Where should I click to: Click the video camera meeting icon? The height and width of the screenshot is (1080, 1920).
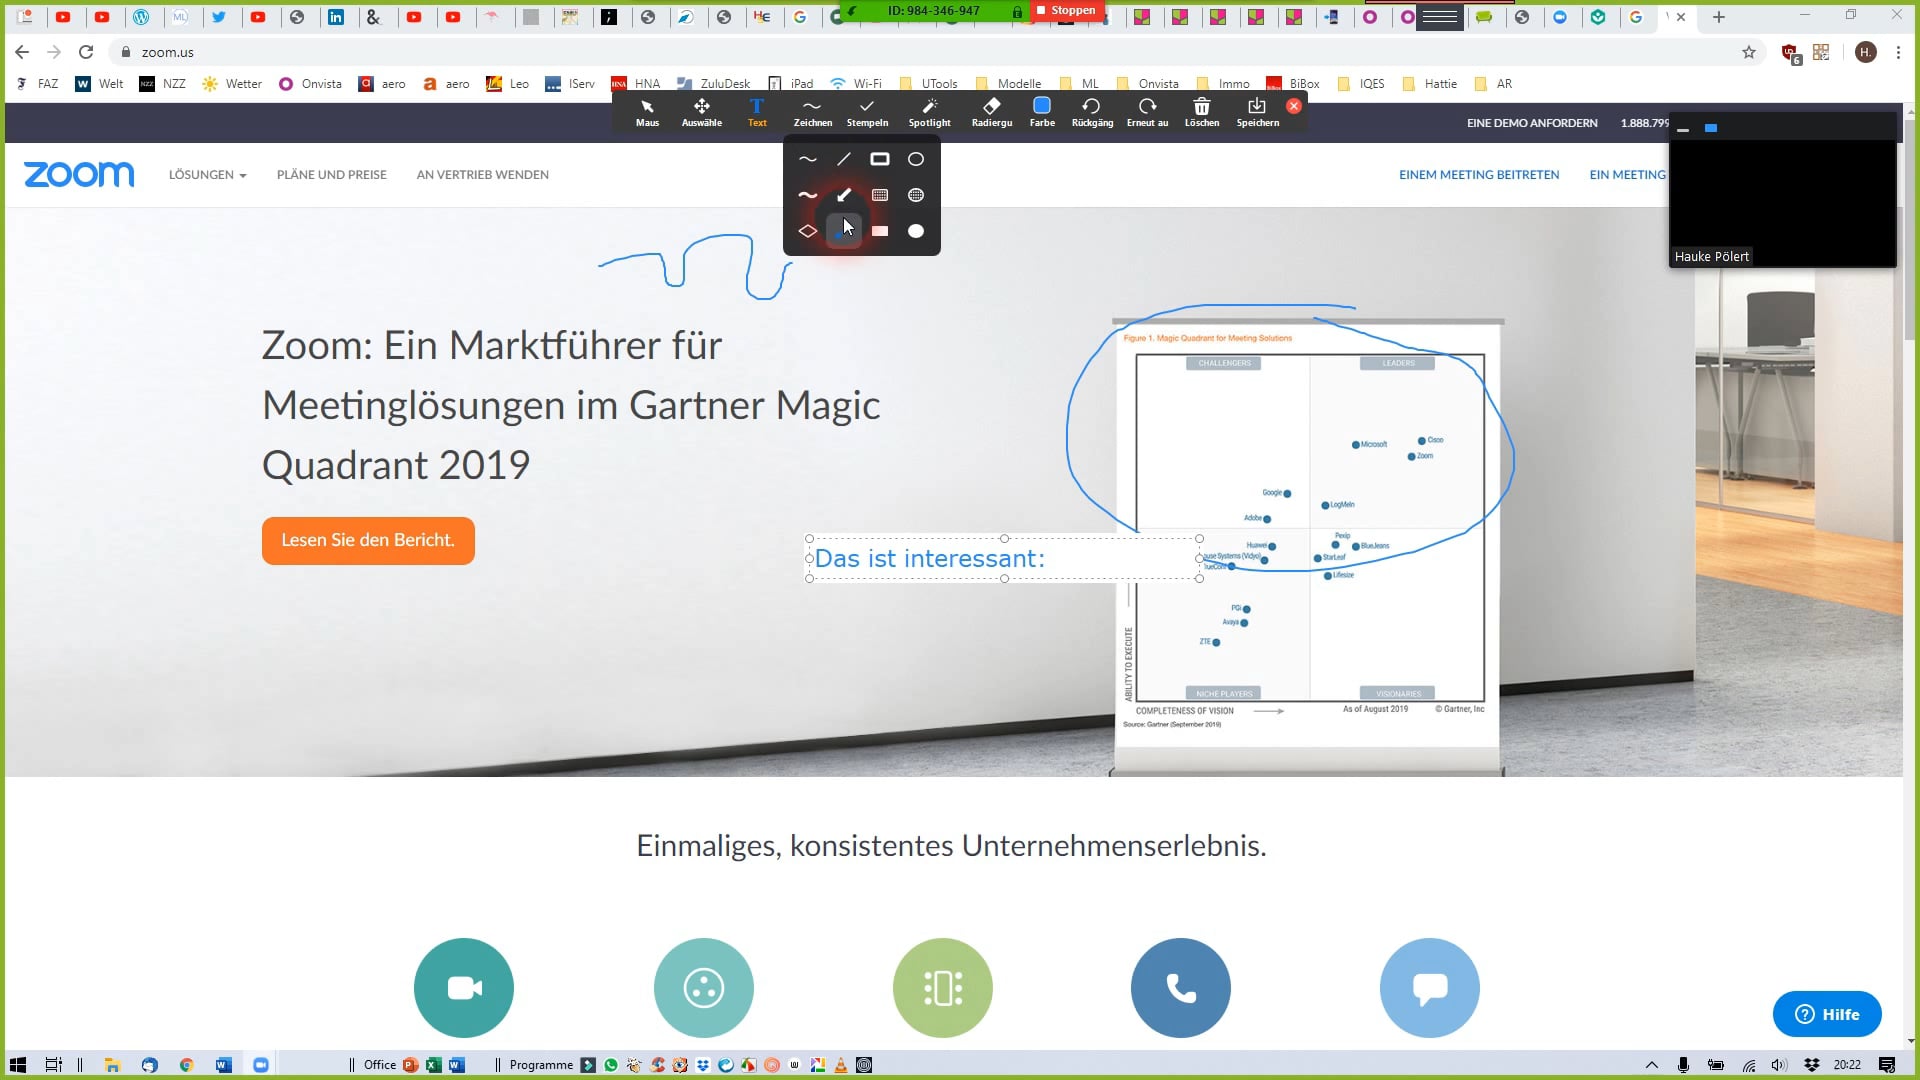[x=464, y=988]
